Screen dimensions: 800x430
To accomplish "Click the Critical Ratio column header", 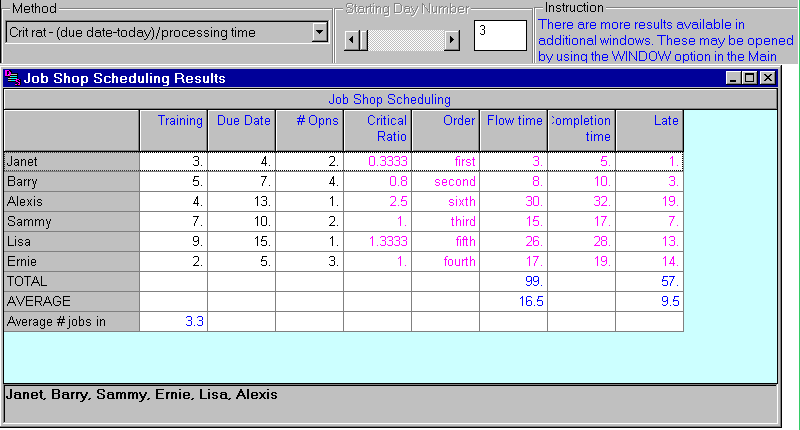I will tap(378, 129).
